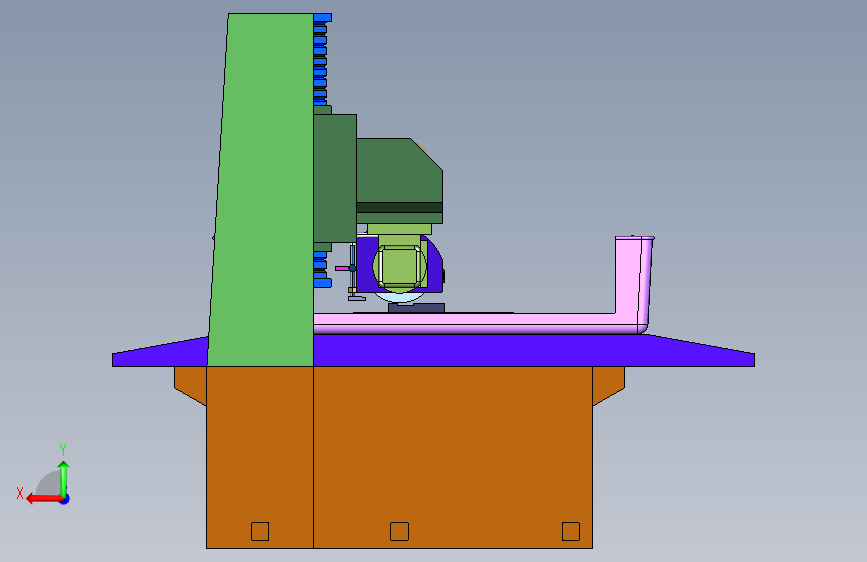Click the right square recess on the base

pyautogui.click(x=571, y=532)
